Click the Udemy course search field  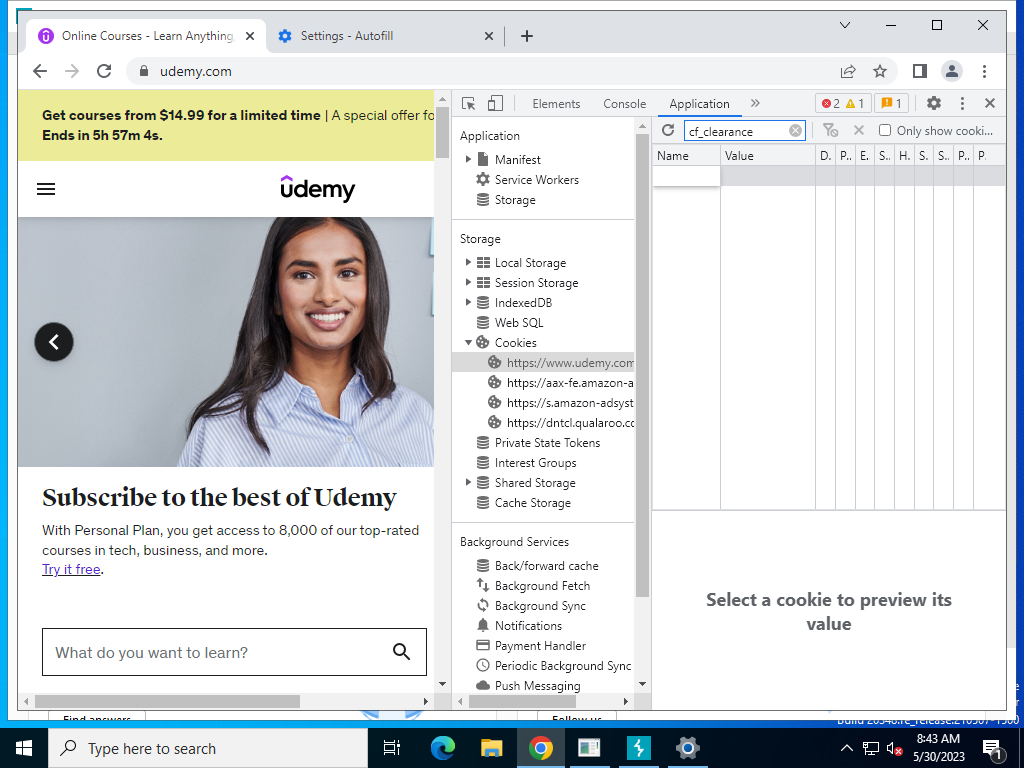pyautogui.click(x=234, y=652)
